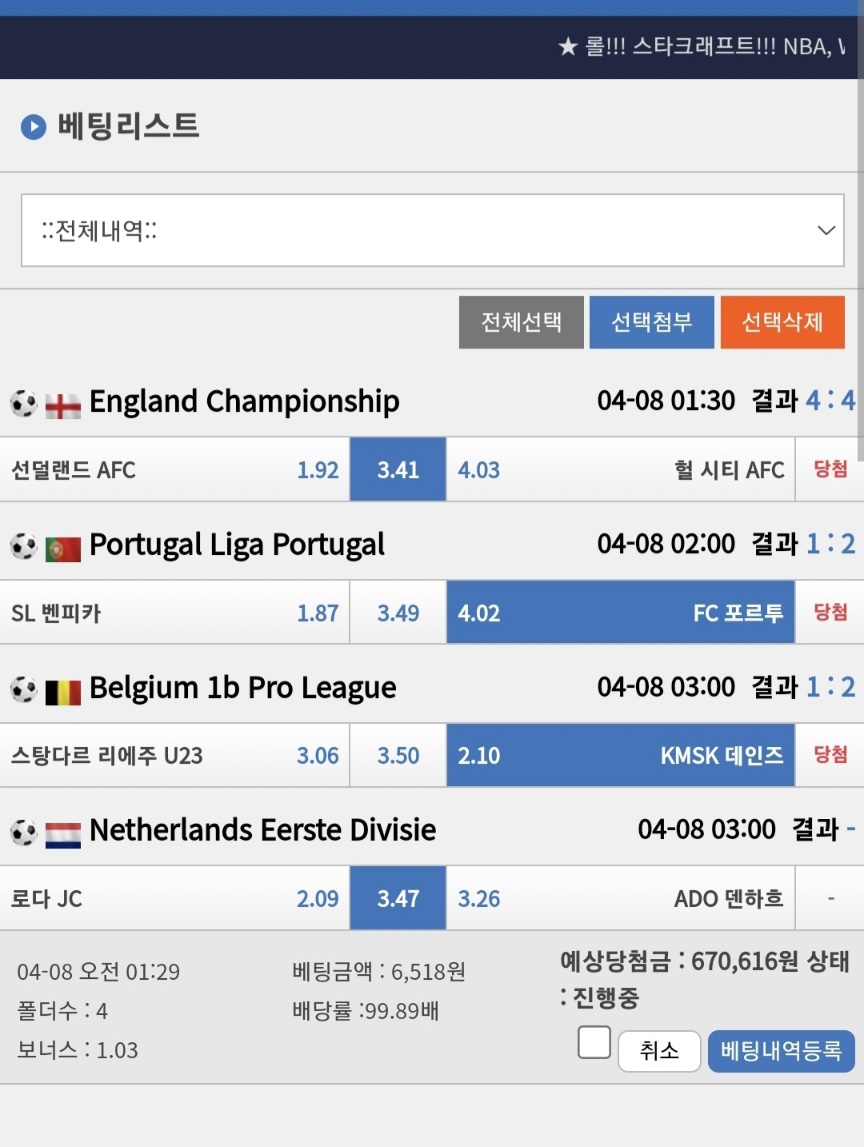Viewport: 864px width, 1147px height.
Task: Click the chevron arrow of 전체내역 combo box
Action: tap(826, 230)
